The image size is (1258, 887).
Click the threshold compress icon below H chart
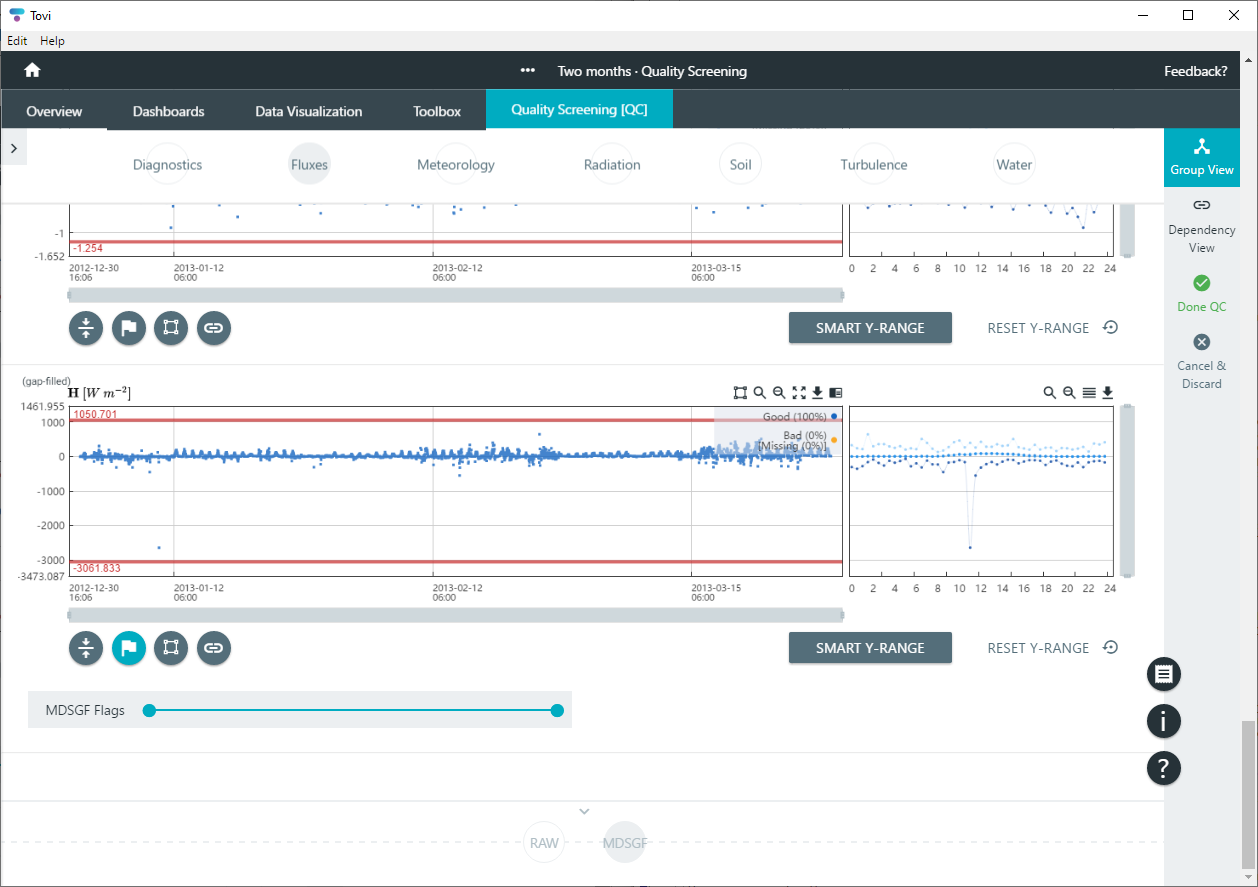pos(86,648)
